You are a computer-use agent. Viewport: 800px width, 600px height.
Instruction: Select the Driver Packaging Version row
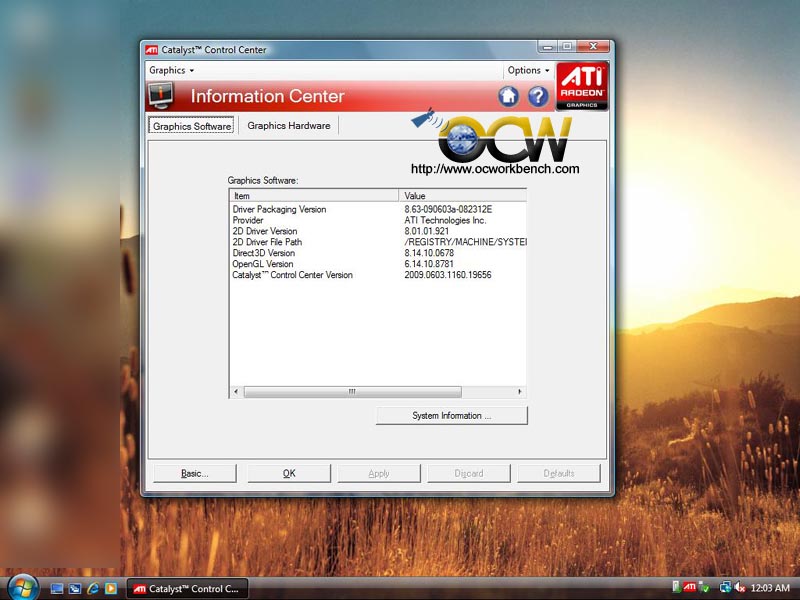pos(378,209)
